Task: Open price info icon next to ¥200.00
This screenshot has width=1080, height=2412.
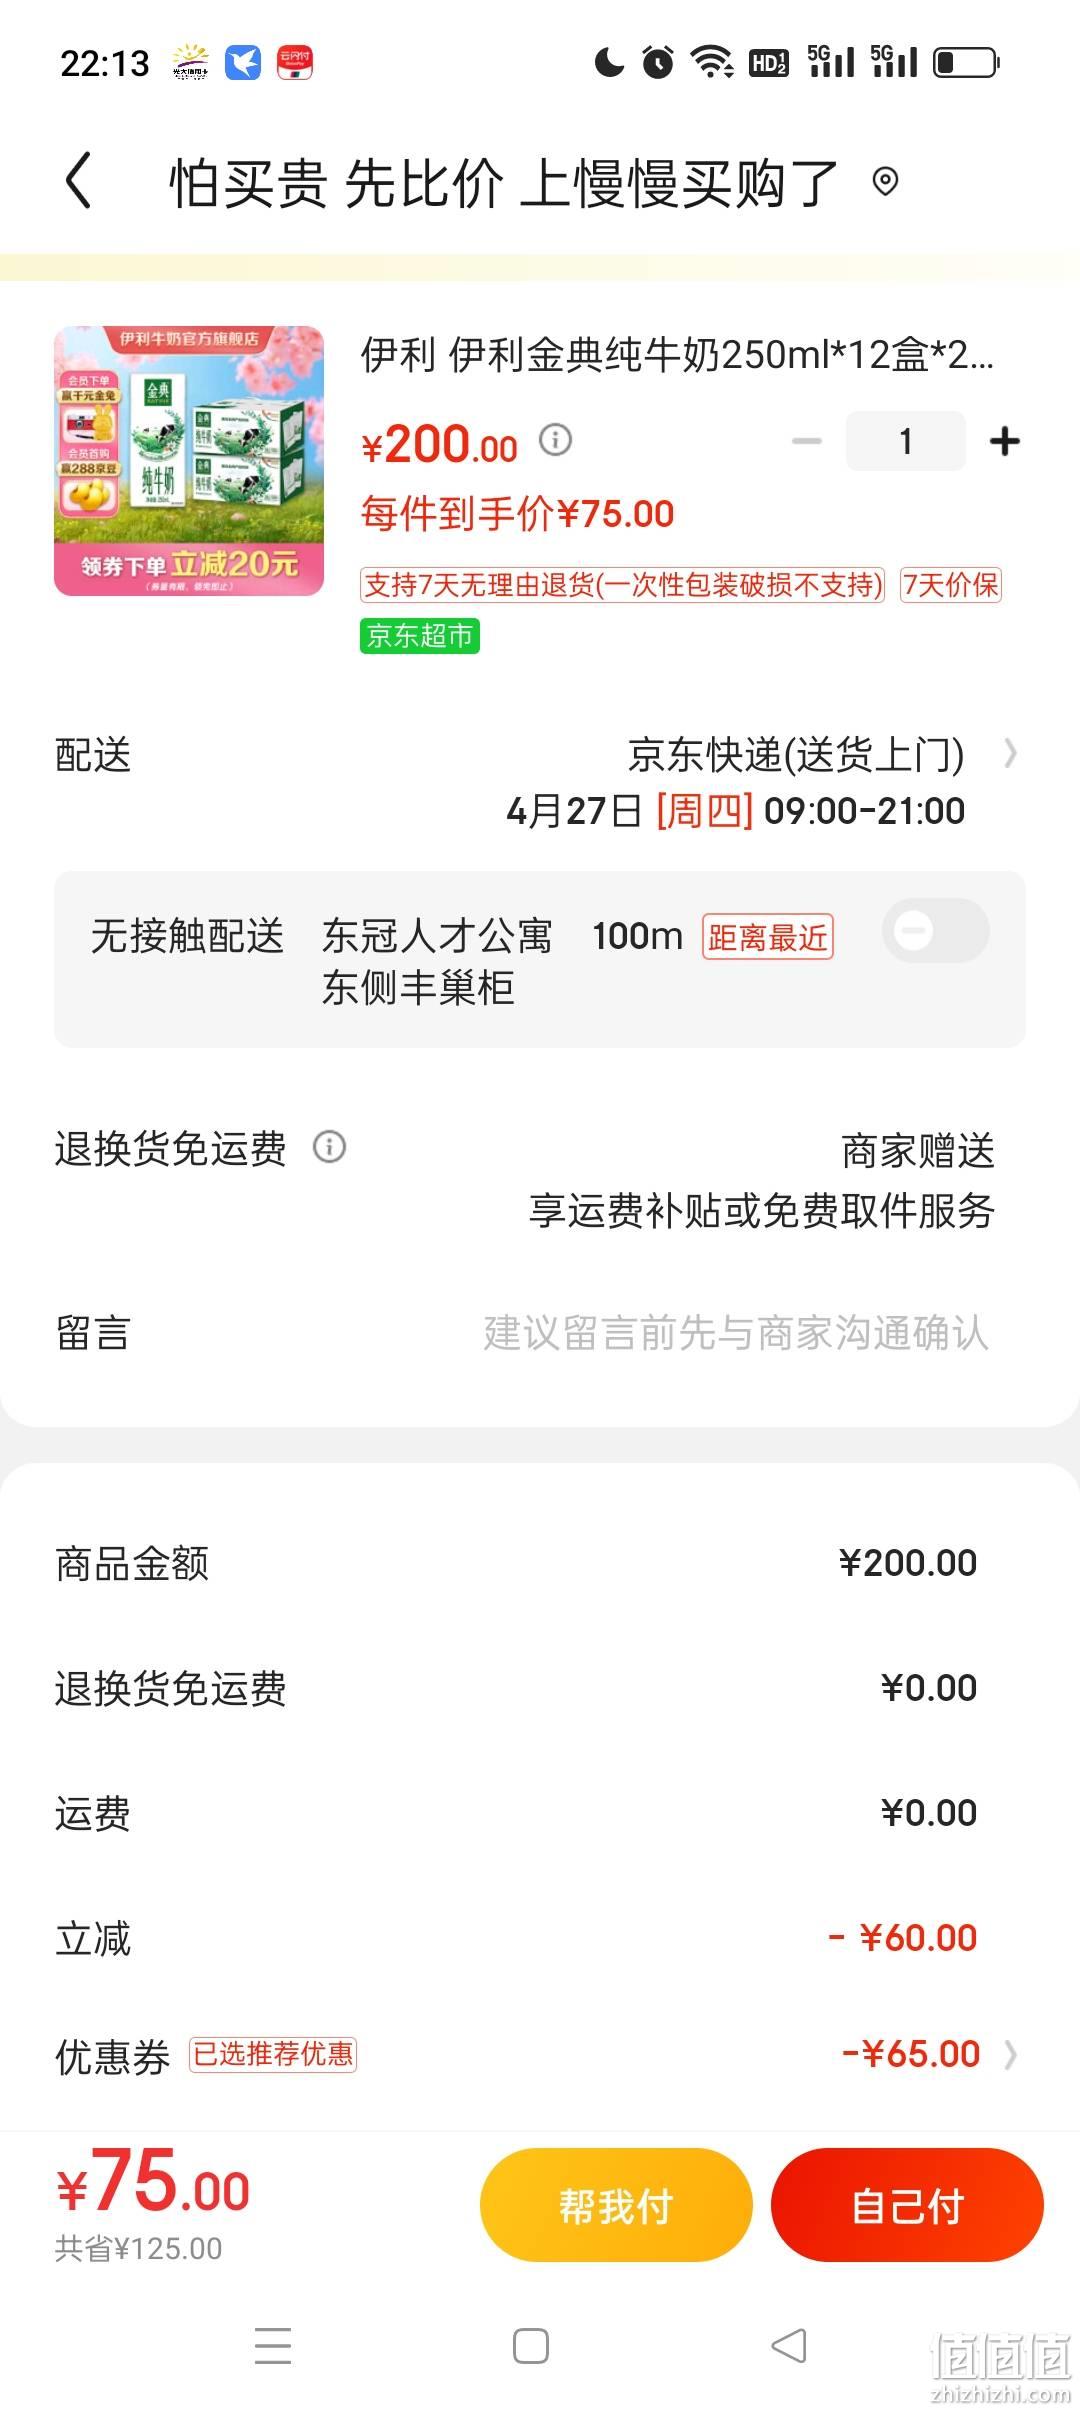Action: (555, 439)
